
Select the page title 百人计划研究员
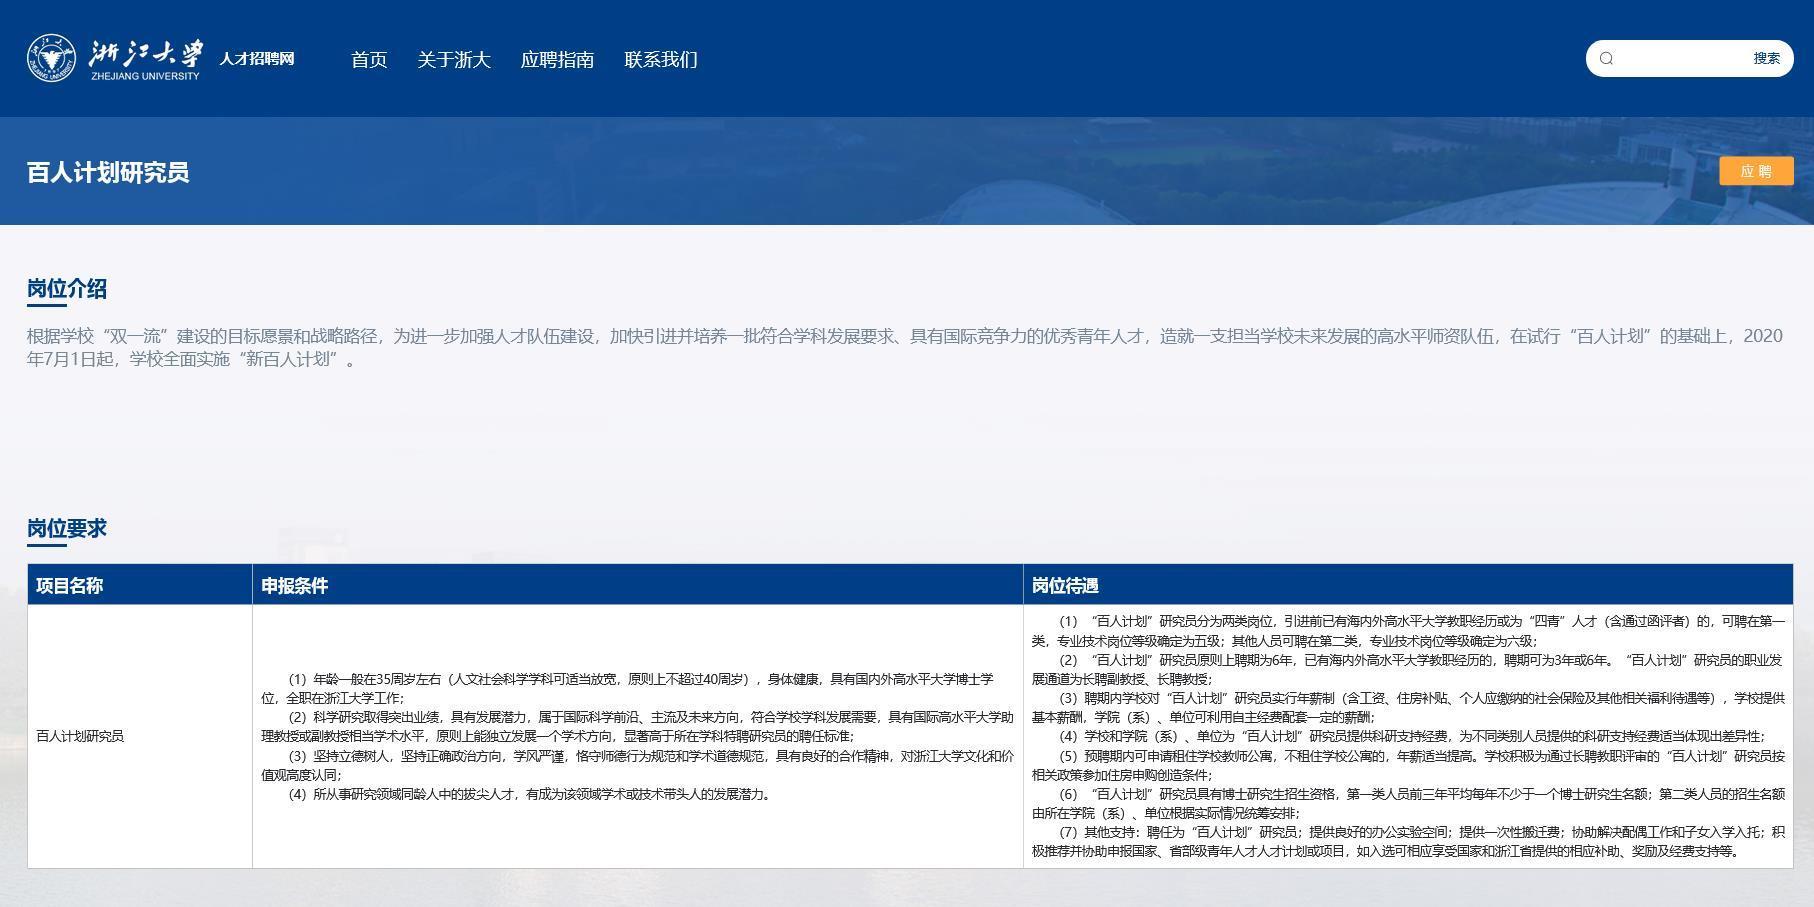pos(108,171)
